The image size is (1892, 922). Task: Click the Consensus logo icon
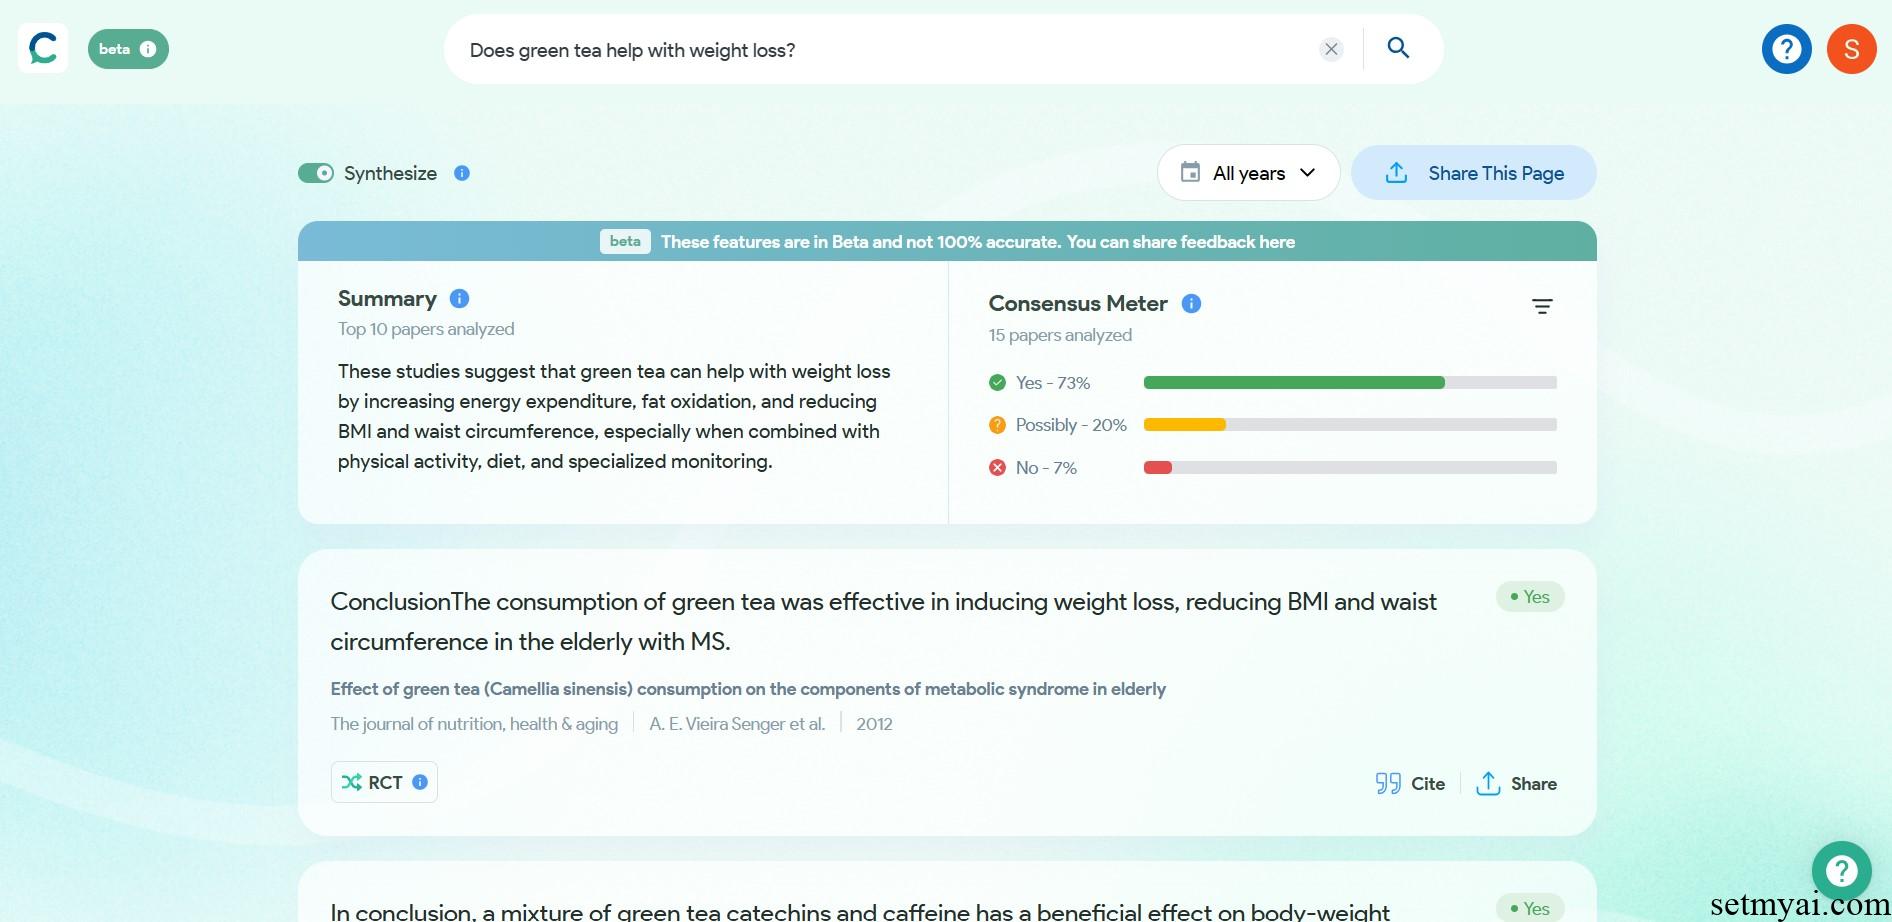coord(43,48)
